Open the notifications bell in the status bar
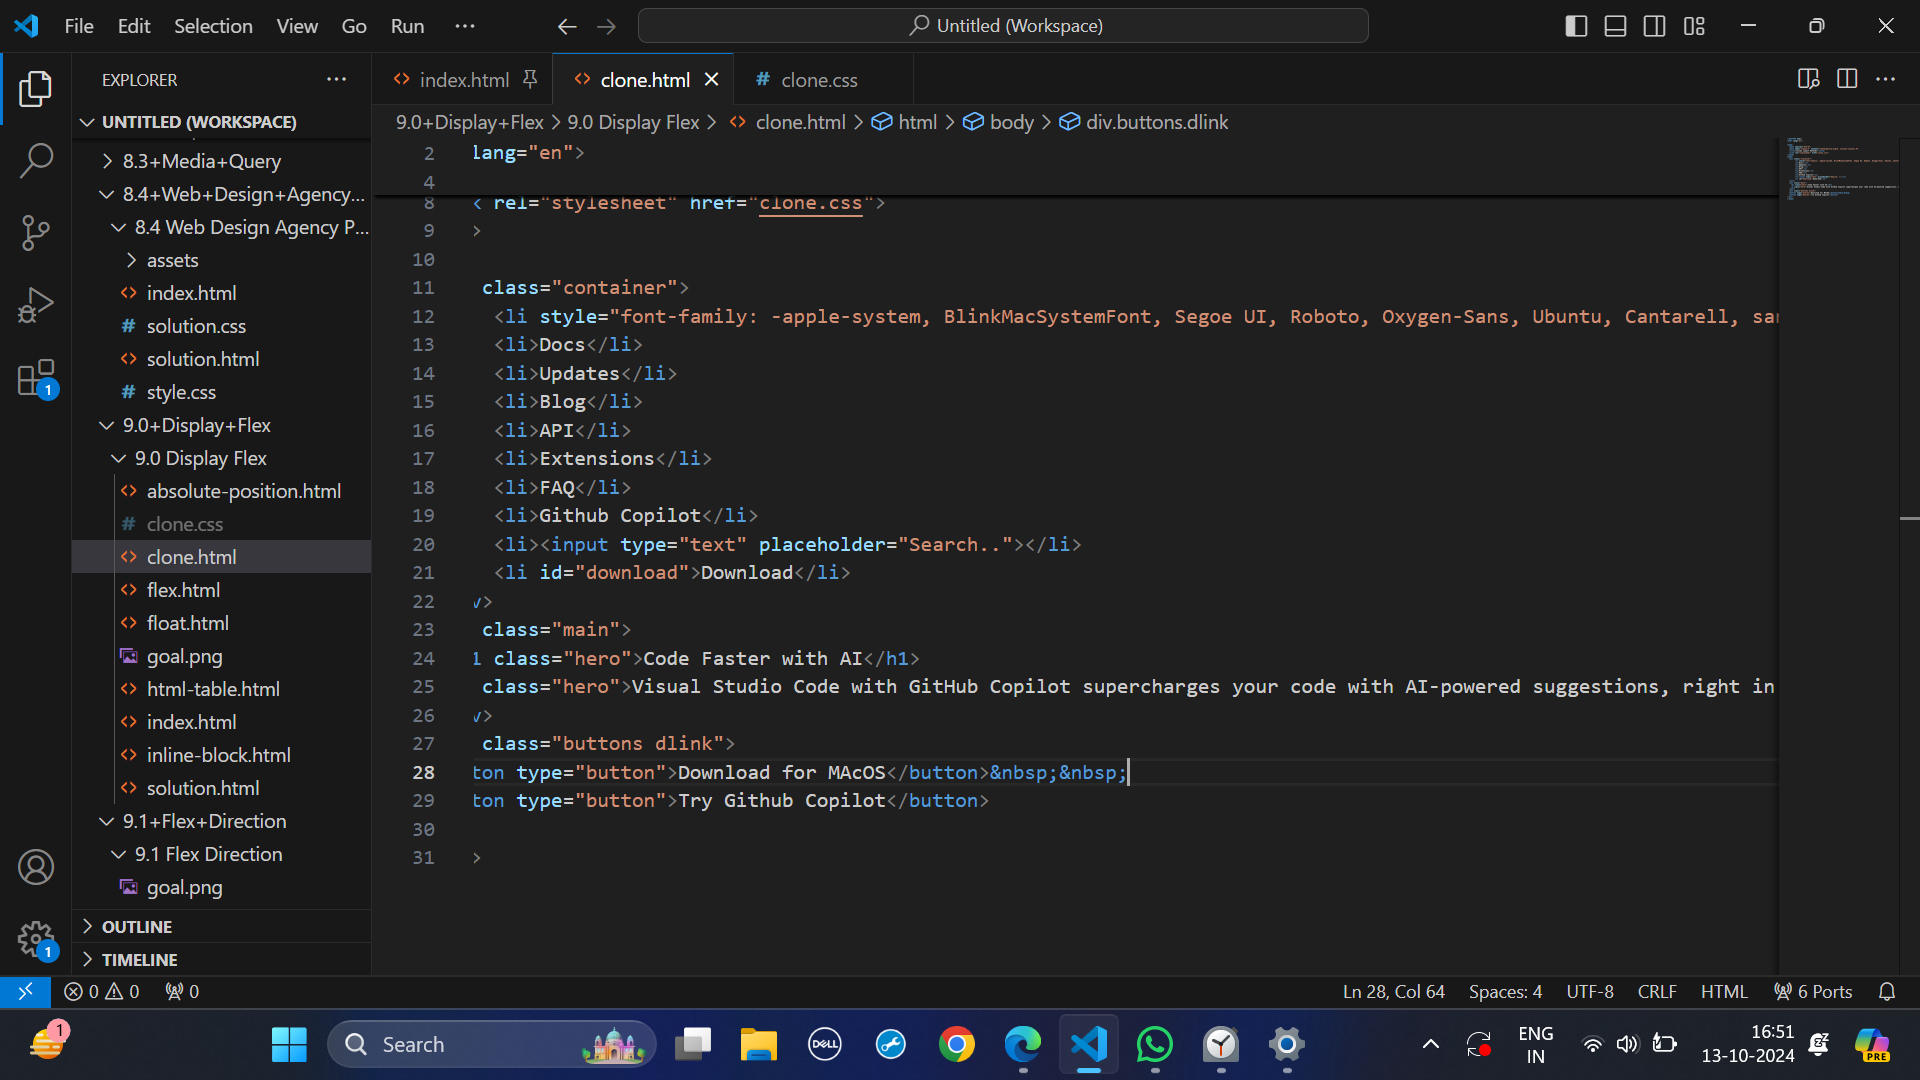This screenshot has width=1920, height=1080. (x=1888, y=991)
